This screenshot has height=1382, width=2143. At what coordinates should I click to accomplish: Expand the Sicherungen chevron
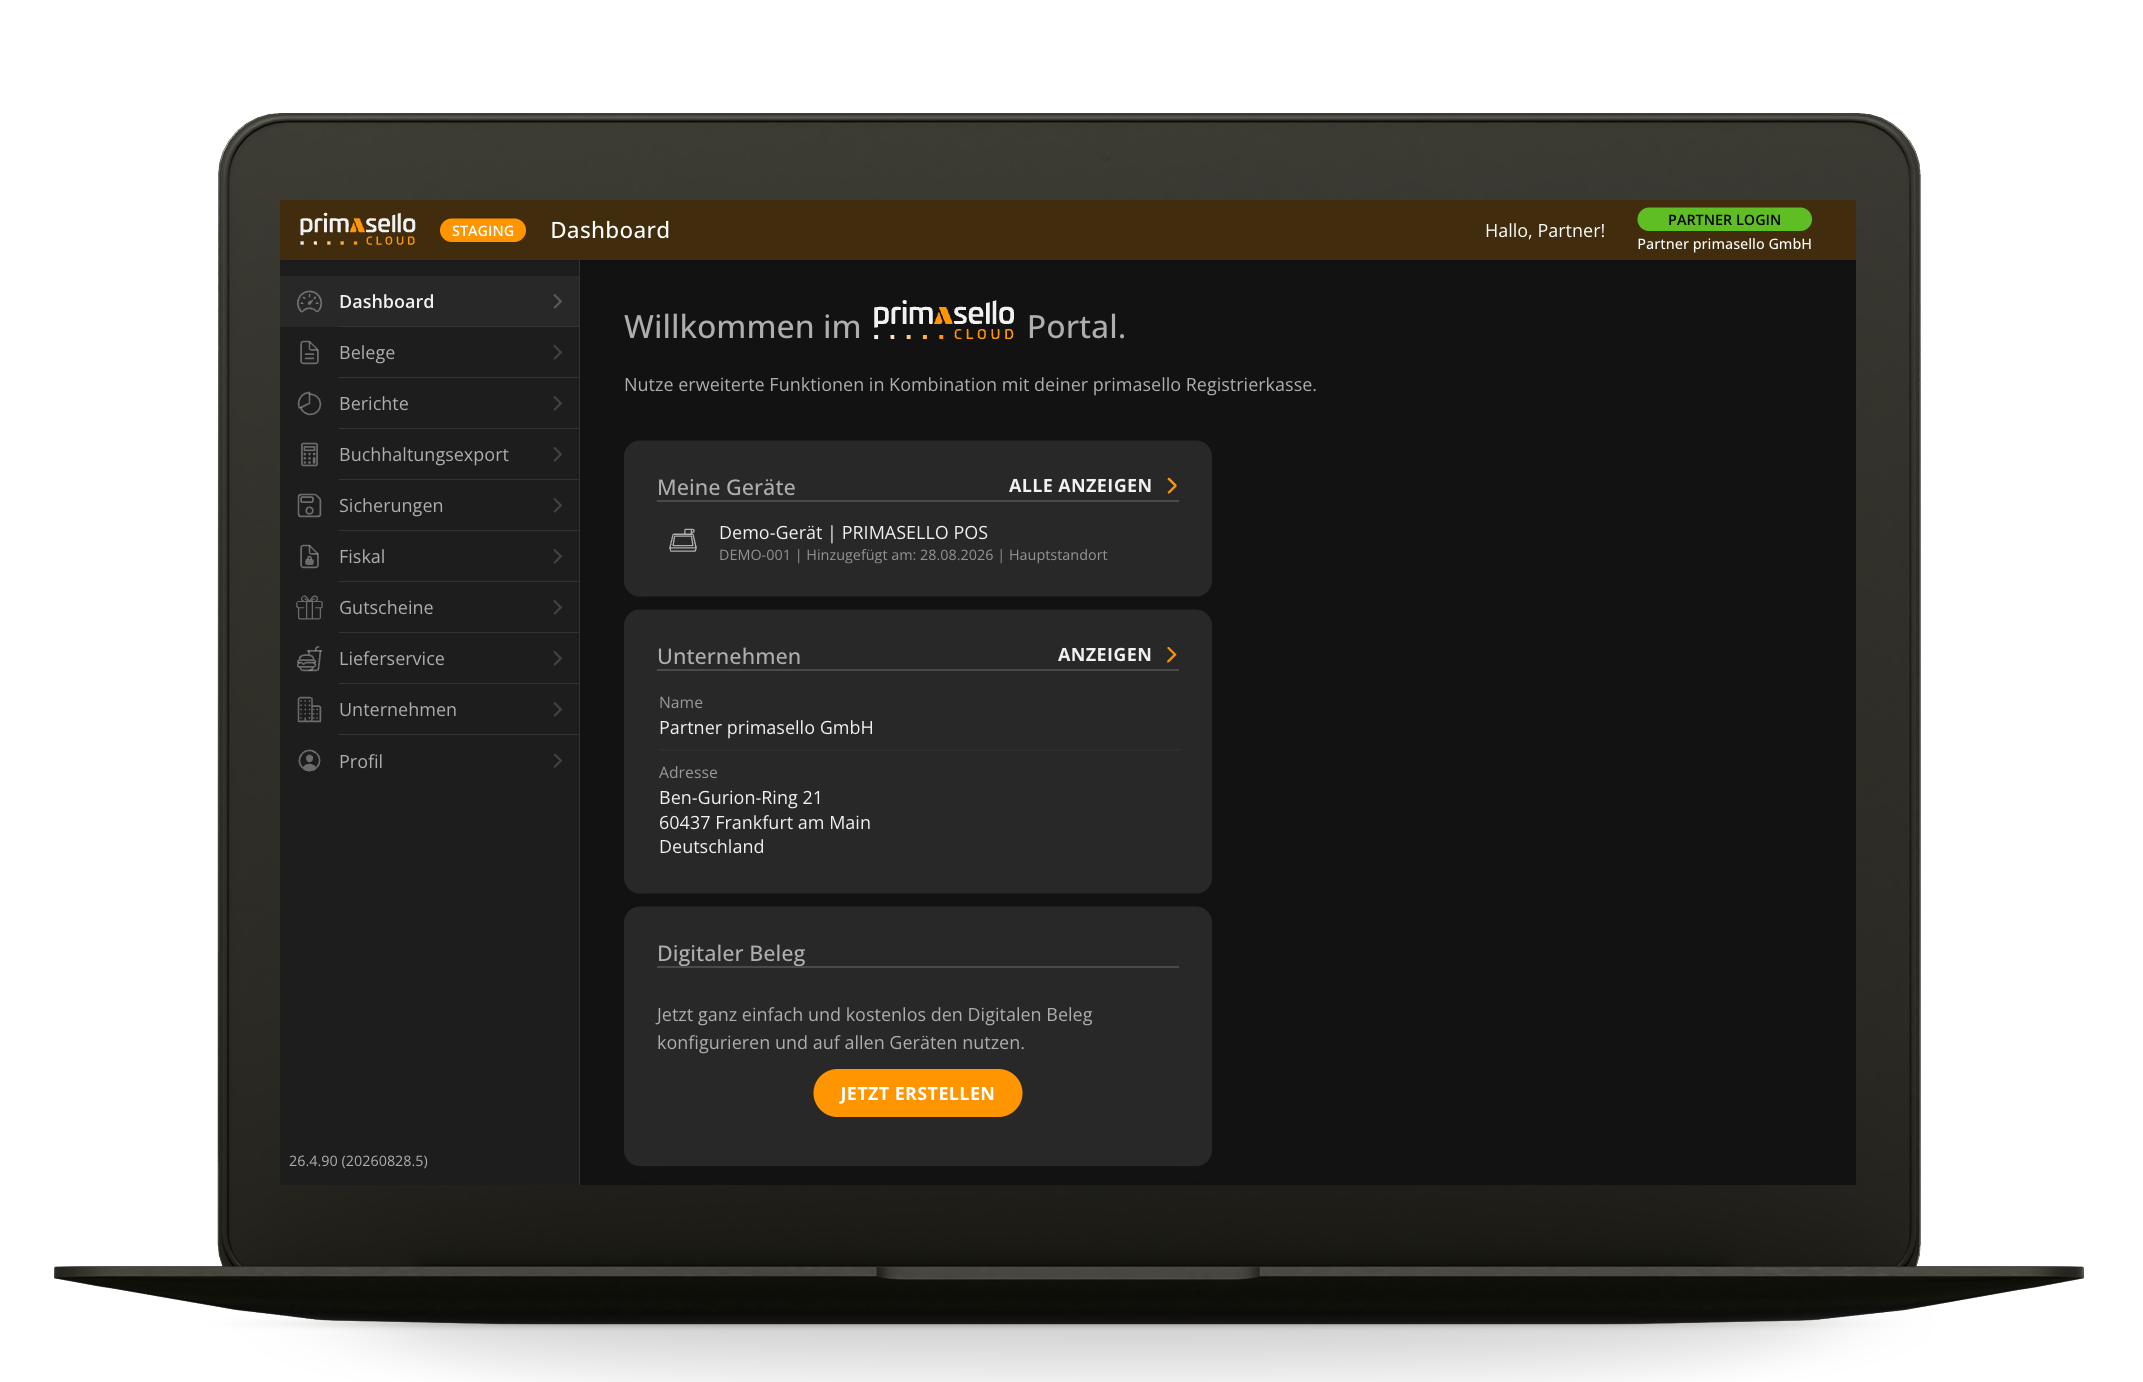click(558, 506)
